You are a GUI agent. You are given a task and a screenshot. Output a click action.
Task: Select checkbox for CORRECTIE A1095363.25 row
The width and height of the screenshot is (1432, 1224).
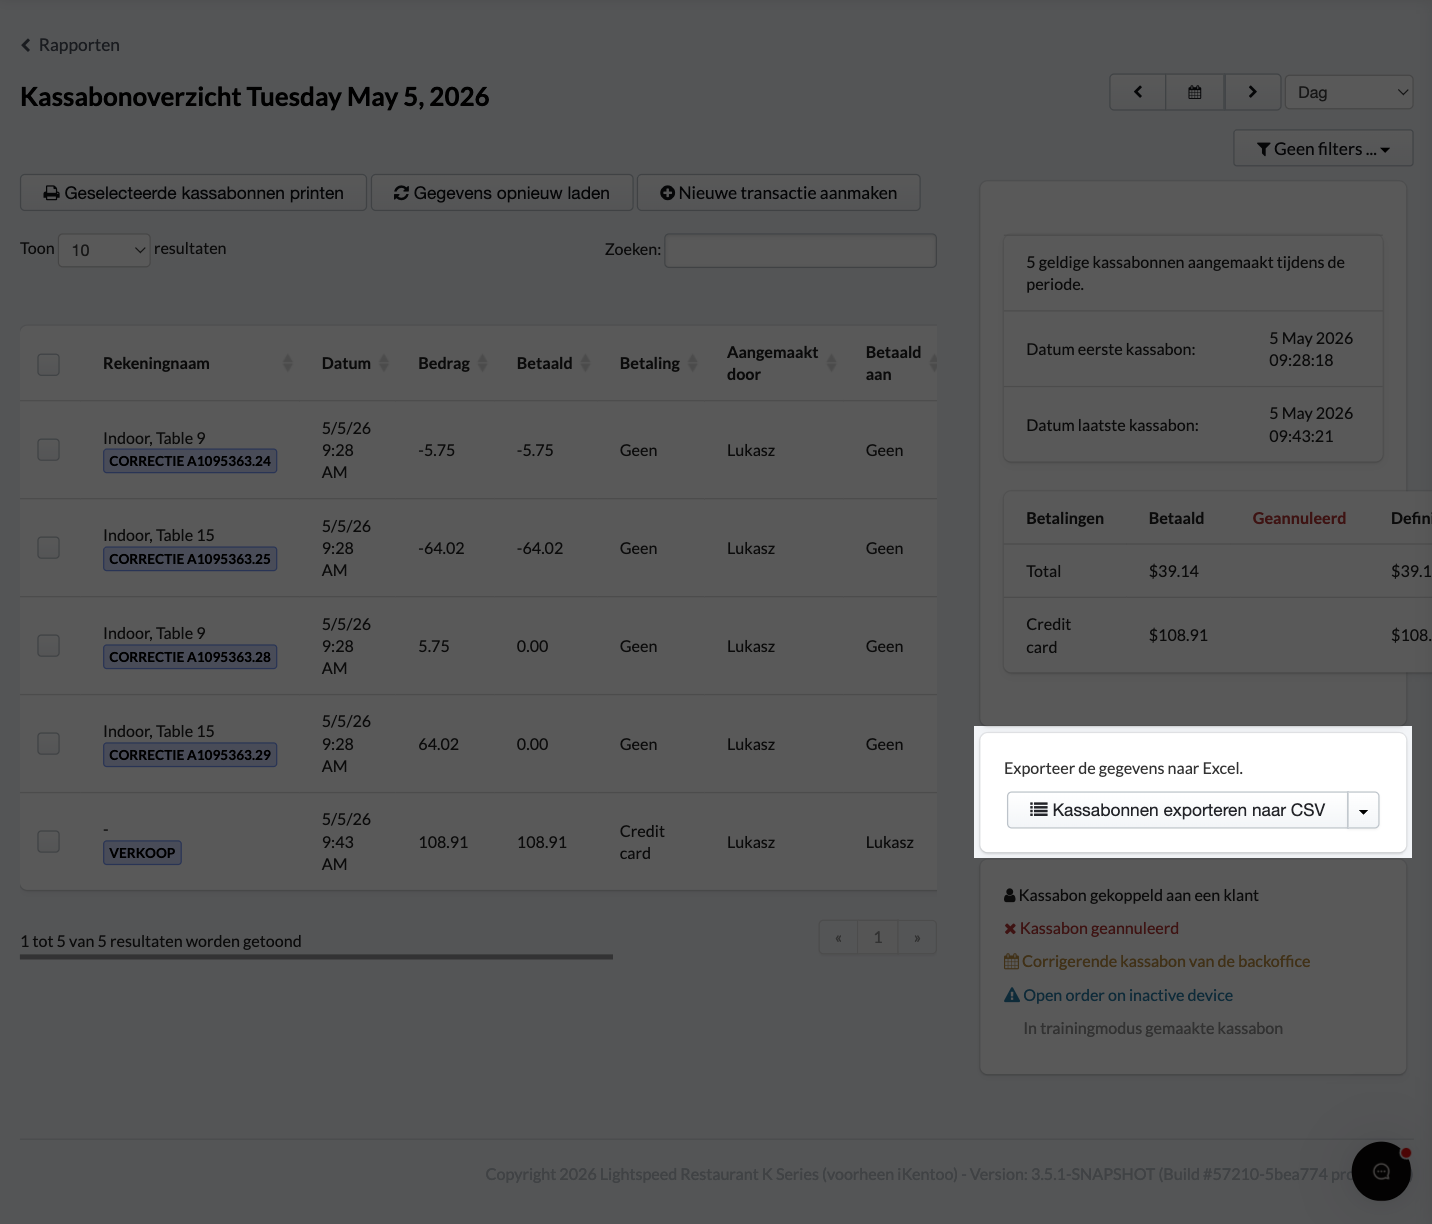pyautogui.click(x=48, y=548)
